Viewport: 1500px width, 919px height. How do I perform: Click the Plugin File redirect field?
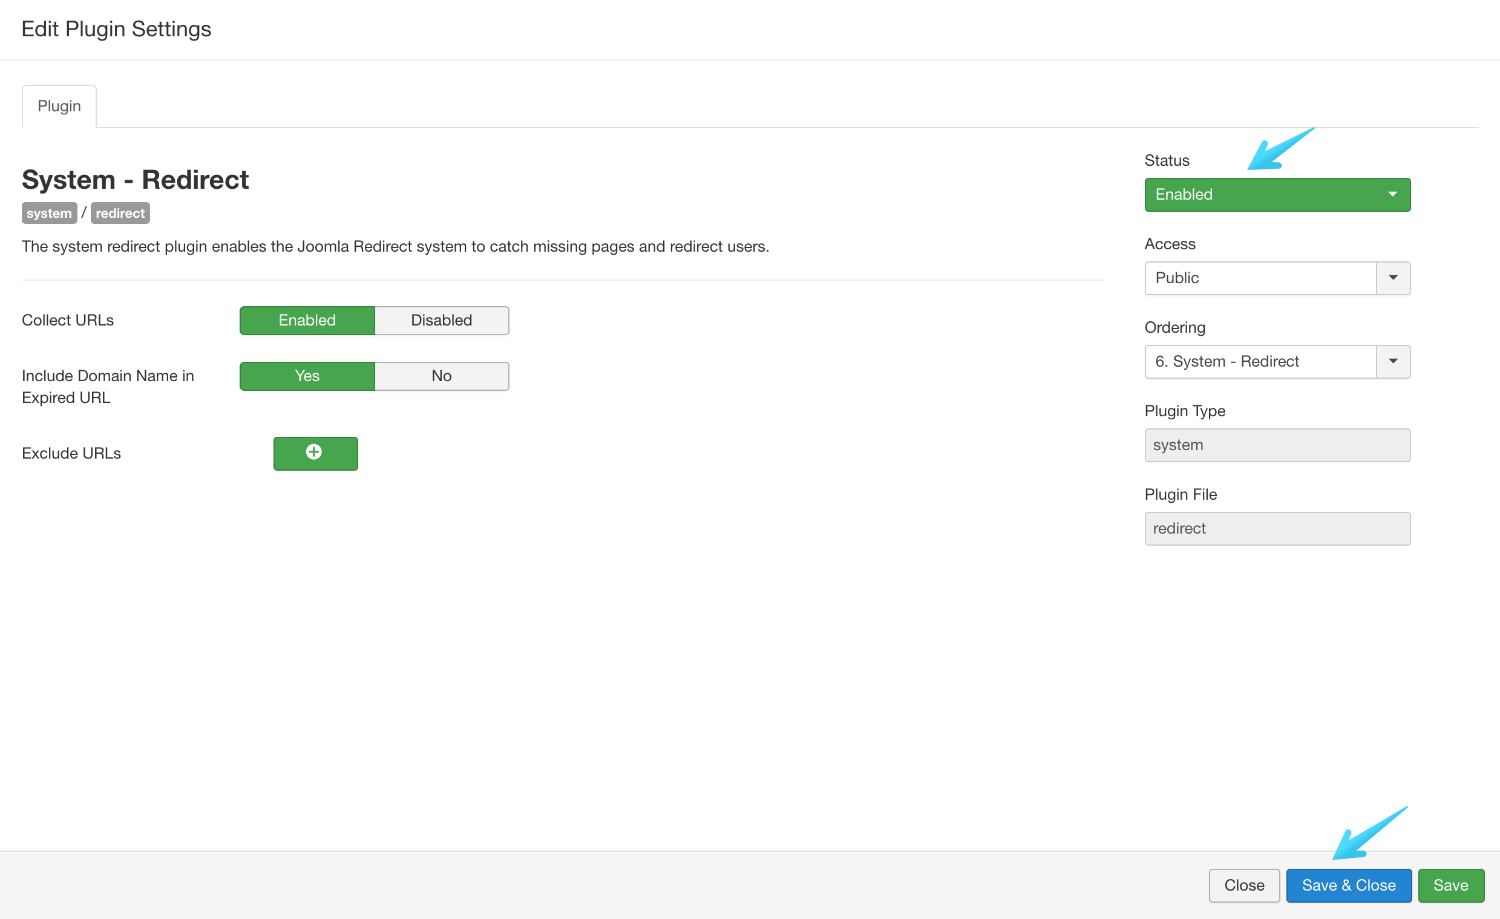[1277, 529]
